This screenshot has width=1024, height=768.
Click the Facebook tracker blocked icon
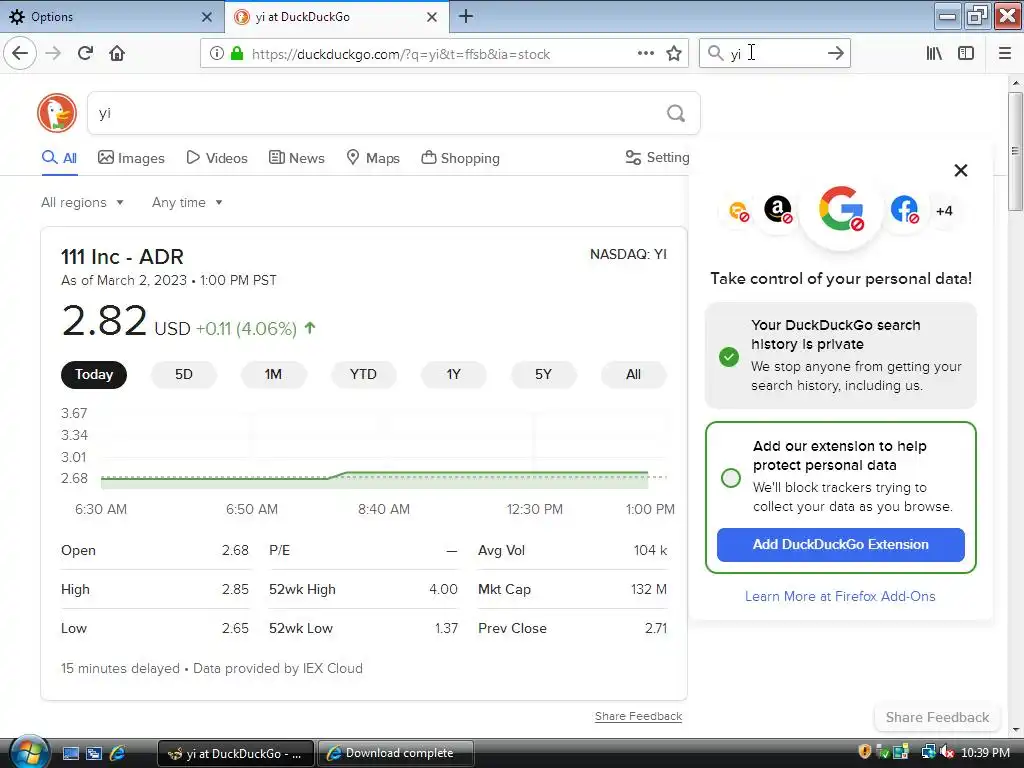(x=904, y=210)
